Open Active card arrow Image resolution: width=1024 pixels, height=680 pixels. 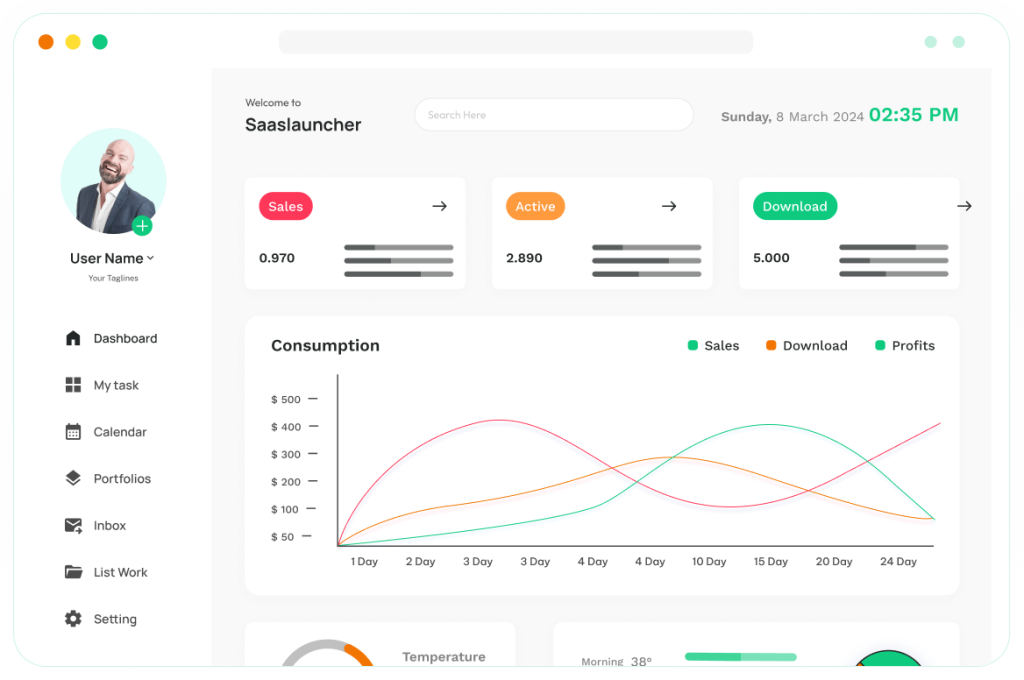(x=669, y=206)
